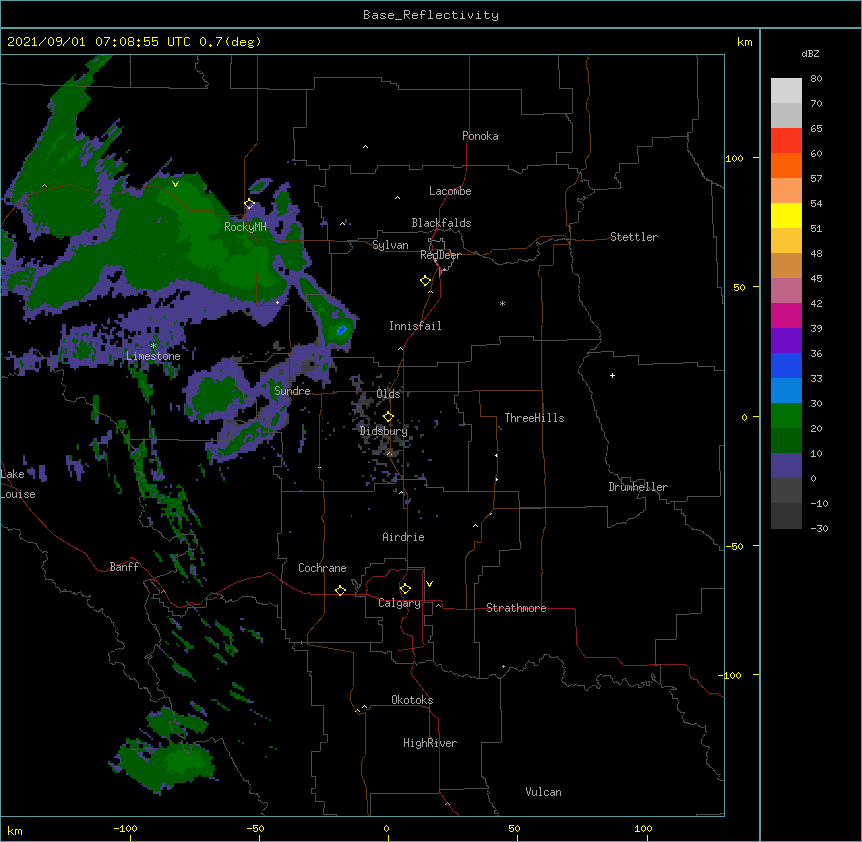Click the yellow diamond marker above Calgary label
Image resolution: width=862 pixels, height=842 pixels.
[x=405, y=589]
